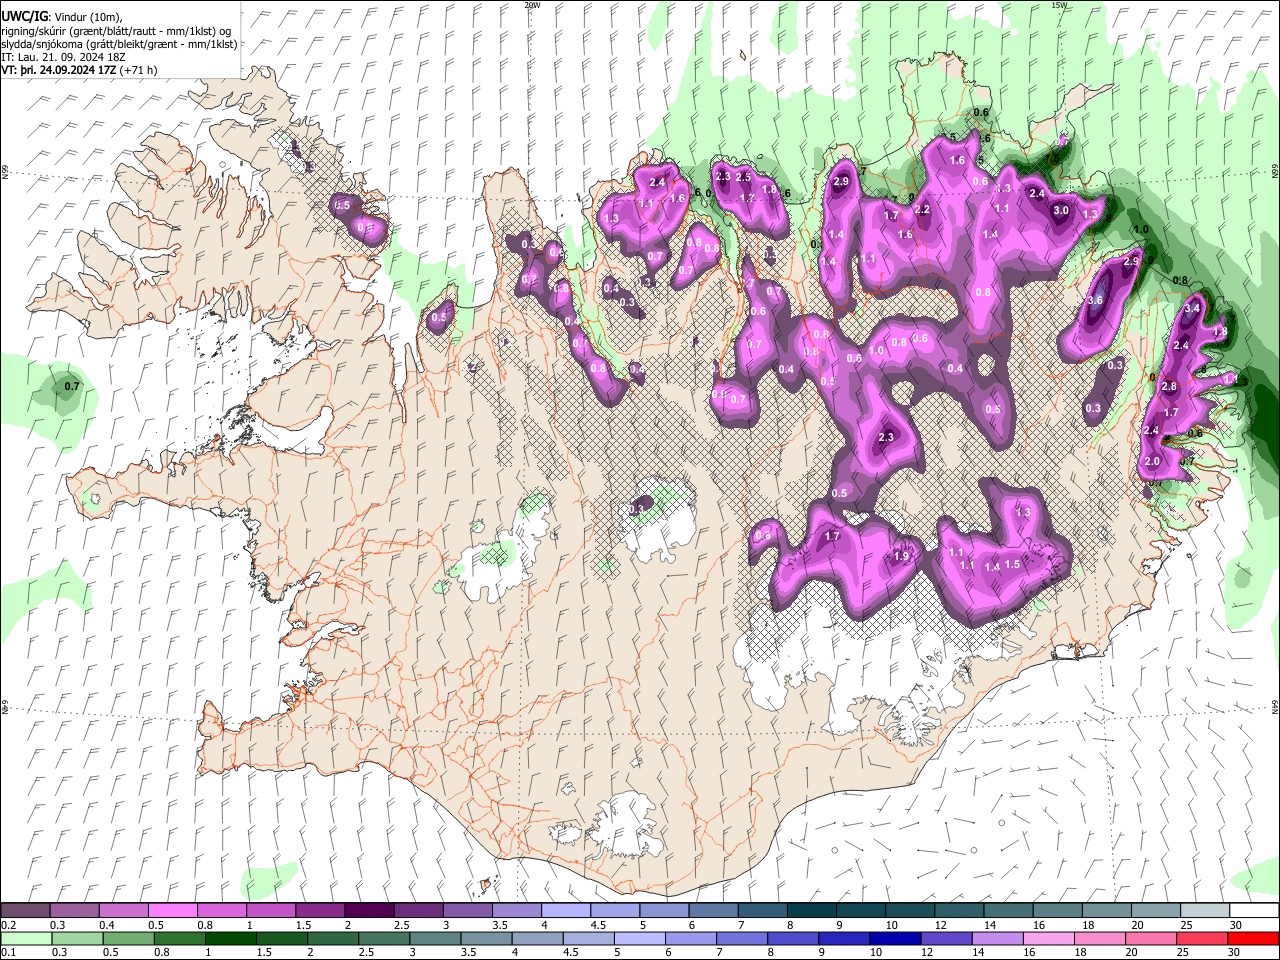Screen dimensions: 1280x960
Task: Pick the bright pink snow swatch between 0.5 and 0.8
Action: pyautogui.click(x=172, y=911)
